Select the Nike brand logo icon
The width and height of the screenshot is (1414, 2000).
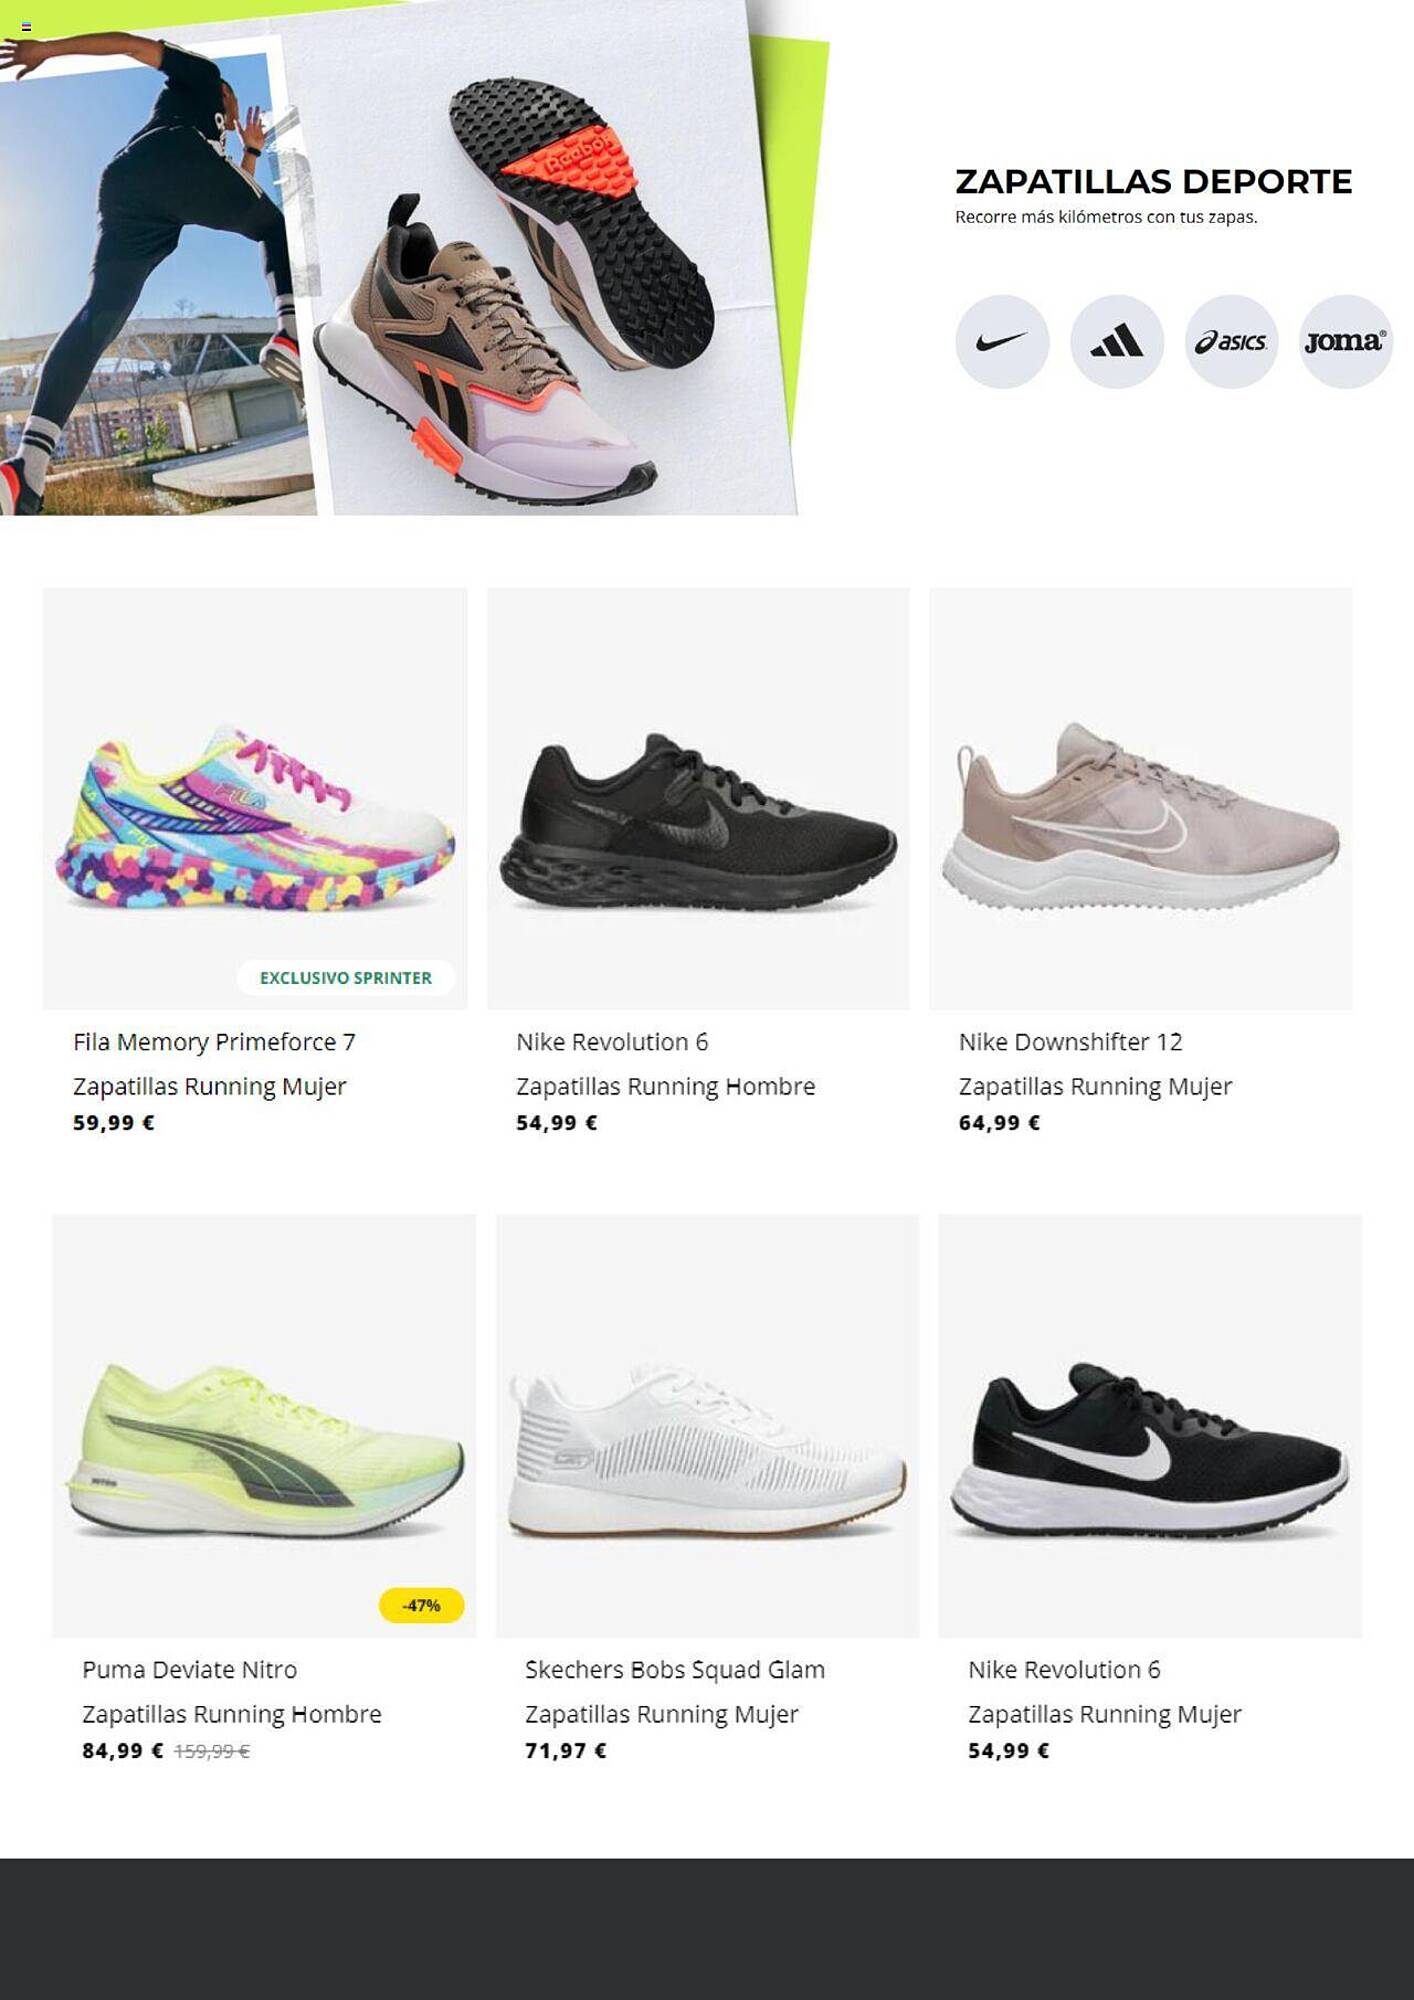point(1002,342)
